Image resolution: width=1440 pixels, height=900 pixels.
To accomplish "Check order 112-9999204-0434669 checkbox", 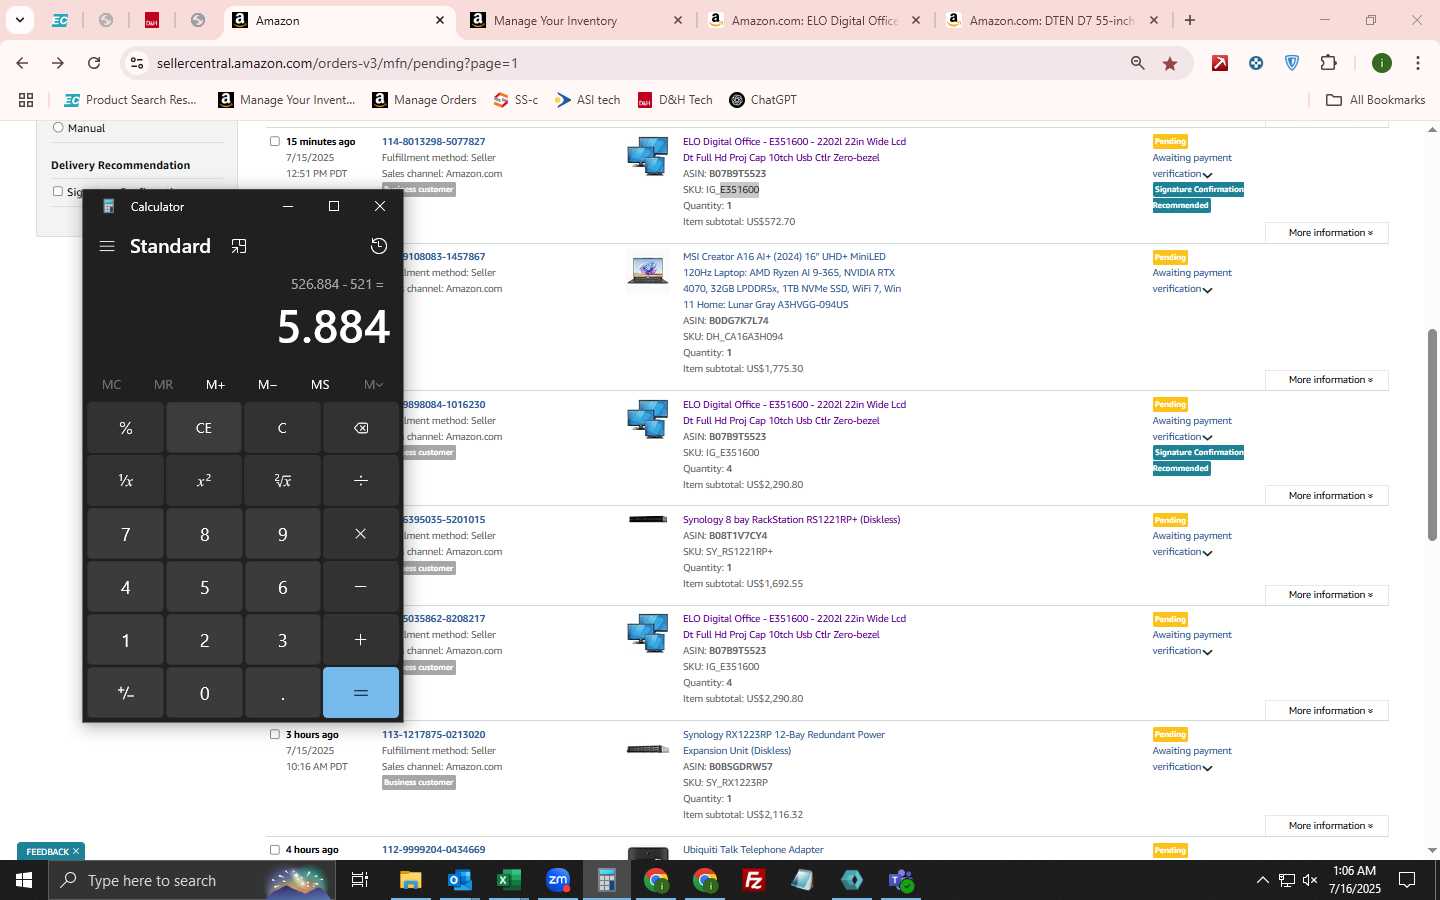I will click(x=275, y=849).
